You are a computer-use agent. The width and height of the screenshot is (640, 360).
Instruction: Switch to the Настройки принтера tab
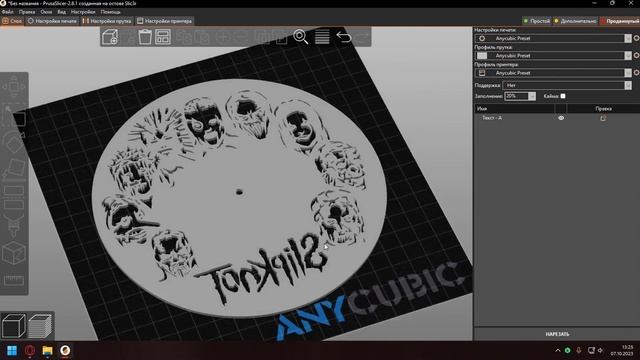(x=164, y=21)
